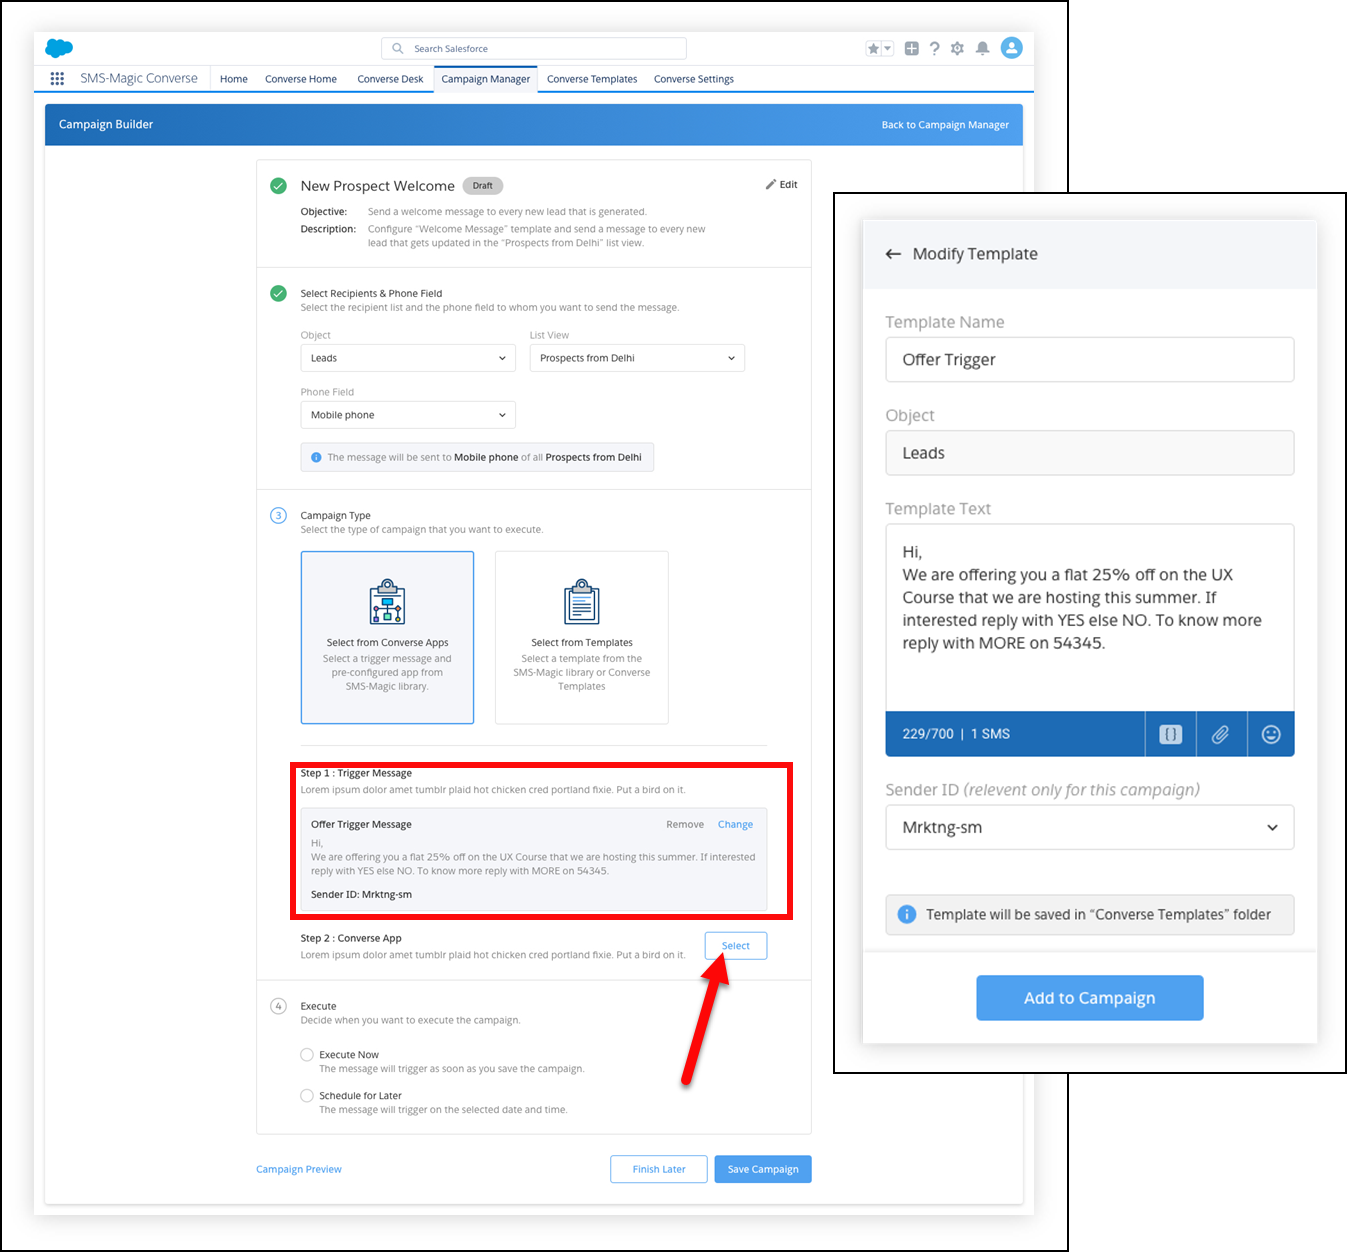
Task: Open the global actions plus icon
Action: [912, 48]
